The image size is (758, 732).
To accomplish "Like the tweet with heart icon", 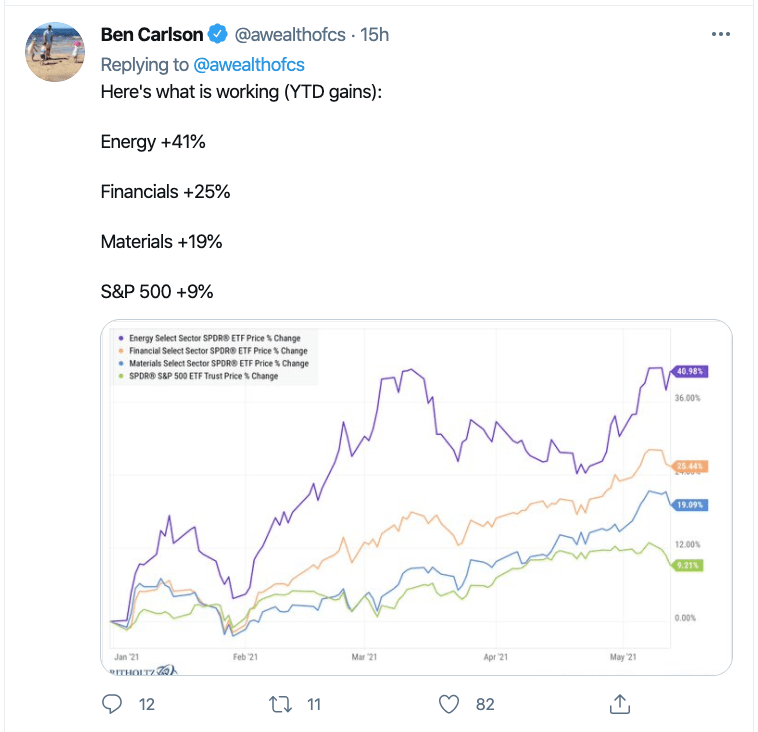I will click(x=451, y=704).
